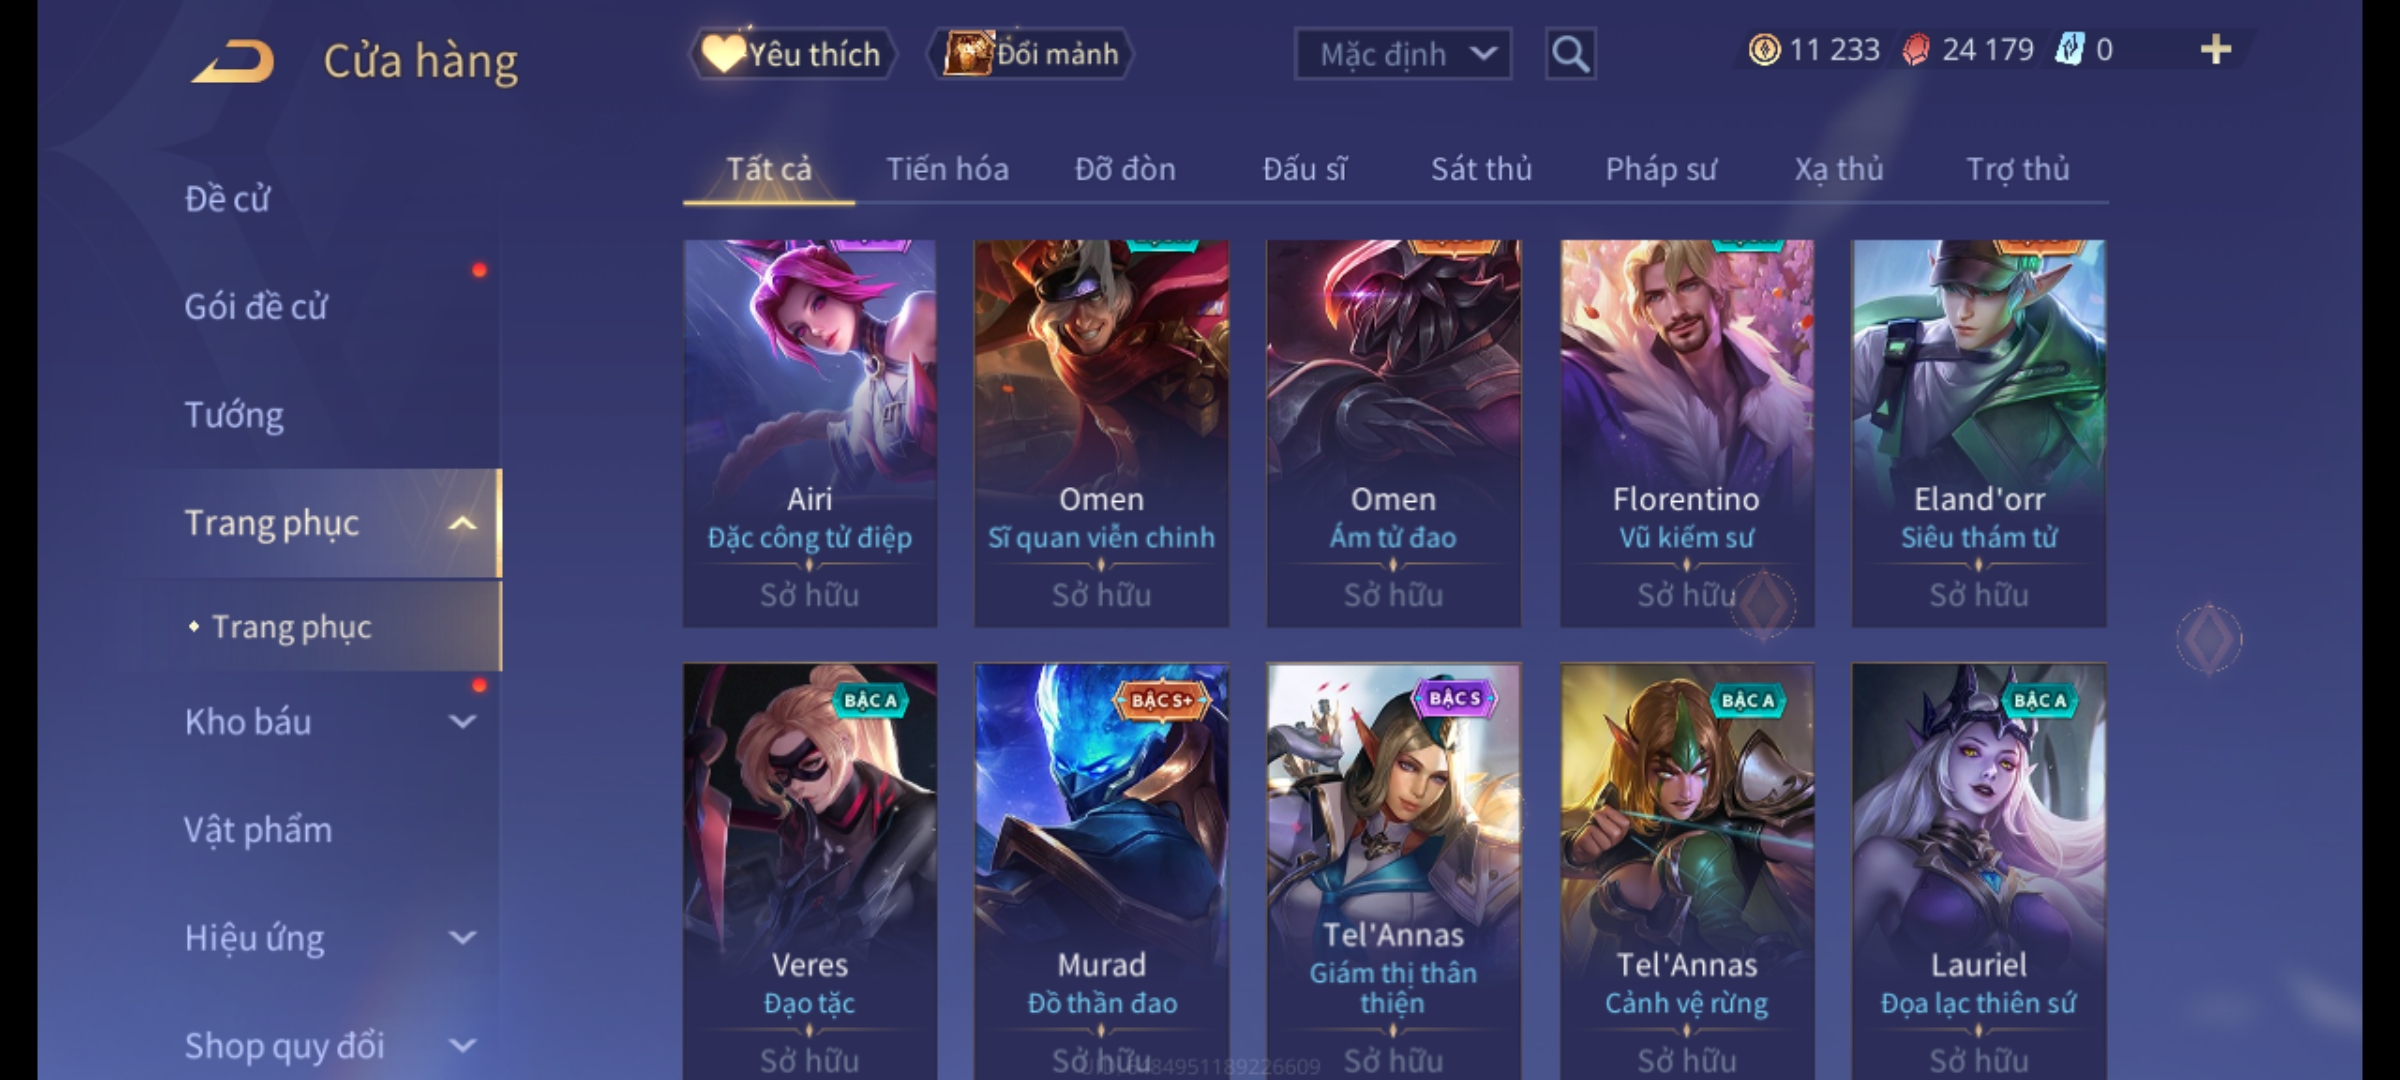Collapse the Trang phục sidebar section
Viewport: 2400px width, 1080px height.
click(462, 523)
